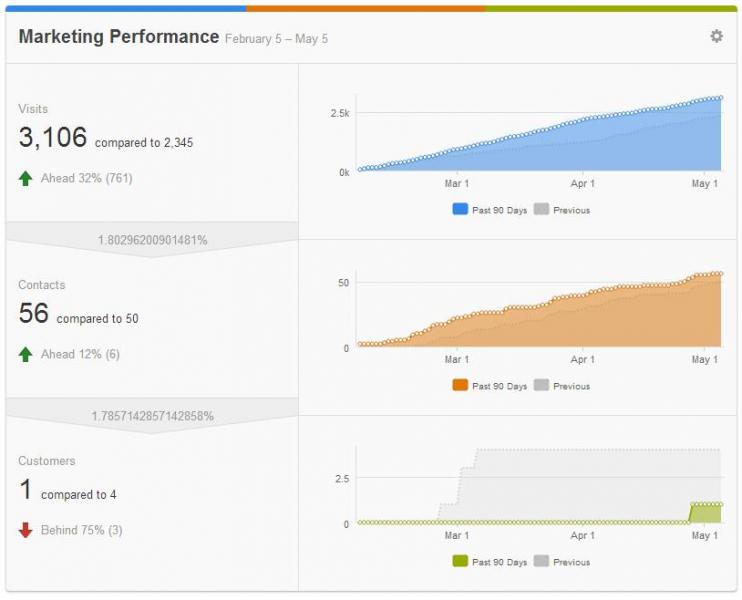This screenshot has width=742, height=600.
Task: Click the green up arrow beside Contacts
Action: [26, 354]
